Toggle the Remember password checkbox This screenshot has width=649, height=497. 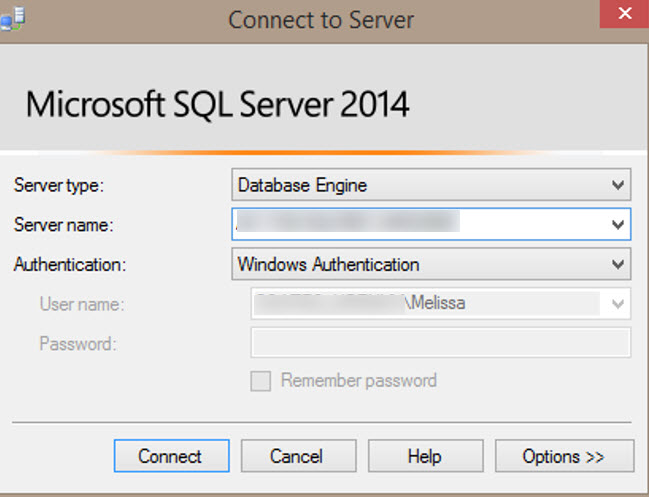coord(261,381)
